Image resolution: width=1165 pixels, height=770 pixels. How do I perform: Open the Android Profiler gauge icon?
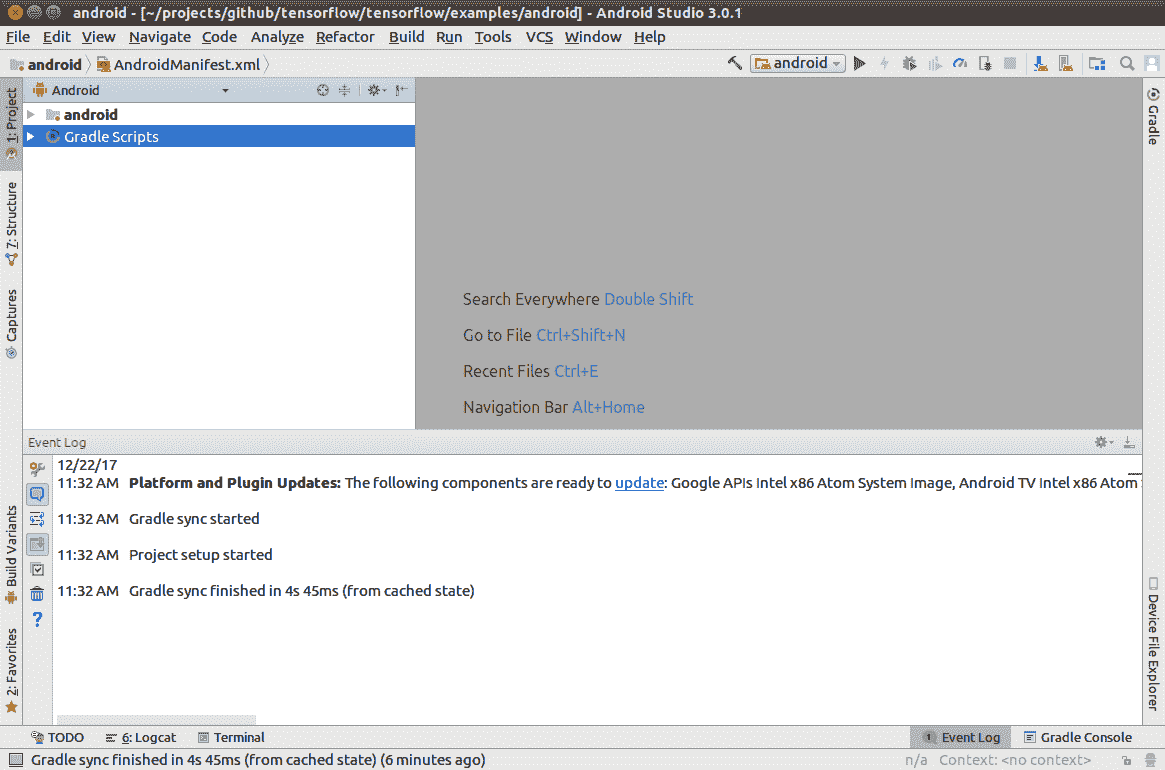pyautogui.click(x=960, y=63)
